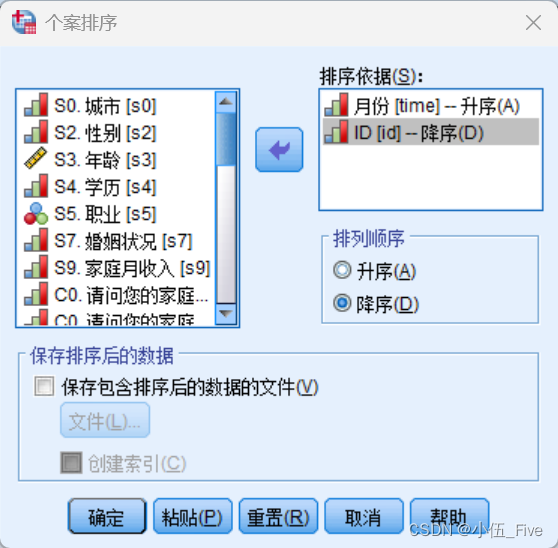Click the icon beside 月份 [time] in sort list
Image resolution: width=558 pixels, height=548 pixels.
pos(337,105)
